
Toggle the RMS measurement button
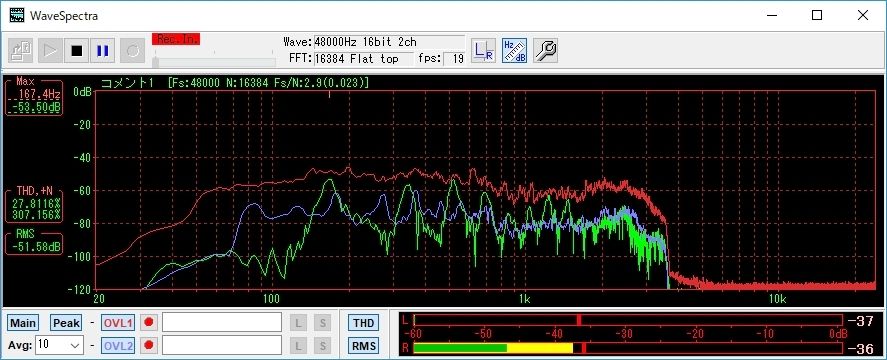364,345
